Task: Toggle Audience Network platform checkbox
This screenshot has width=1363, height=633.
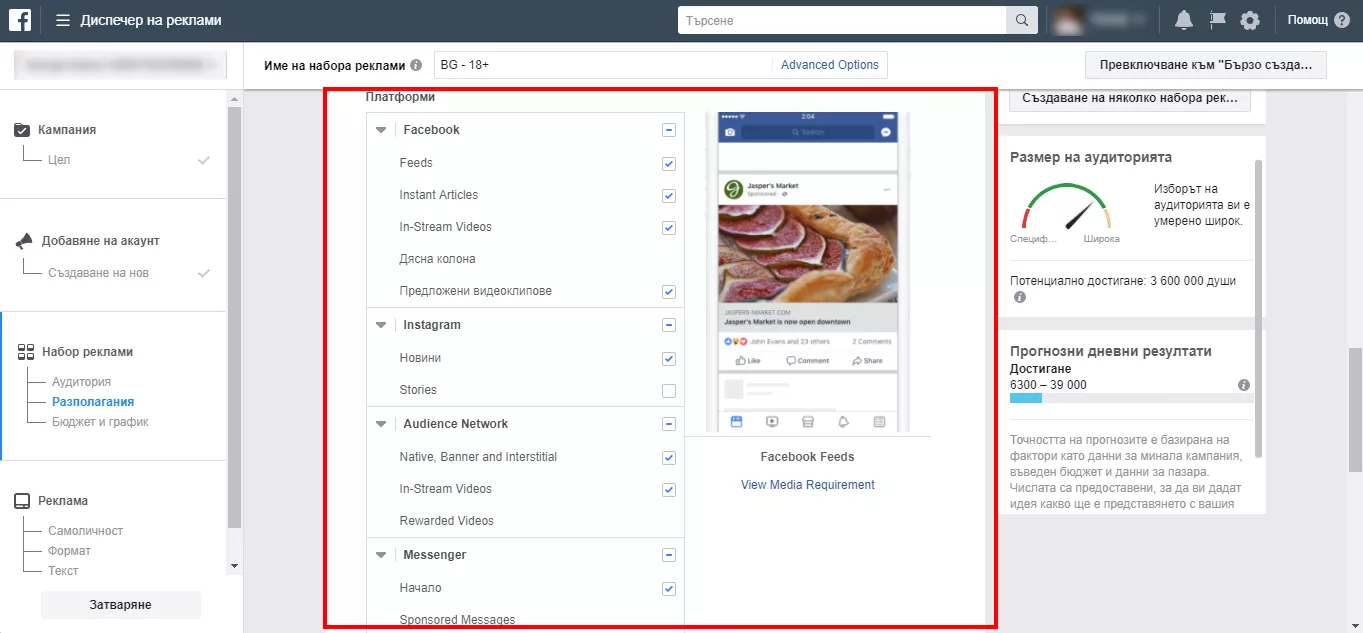Action: [x=669, y=424]
